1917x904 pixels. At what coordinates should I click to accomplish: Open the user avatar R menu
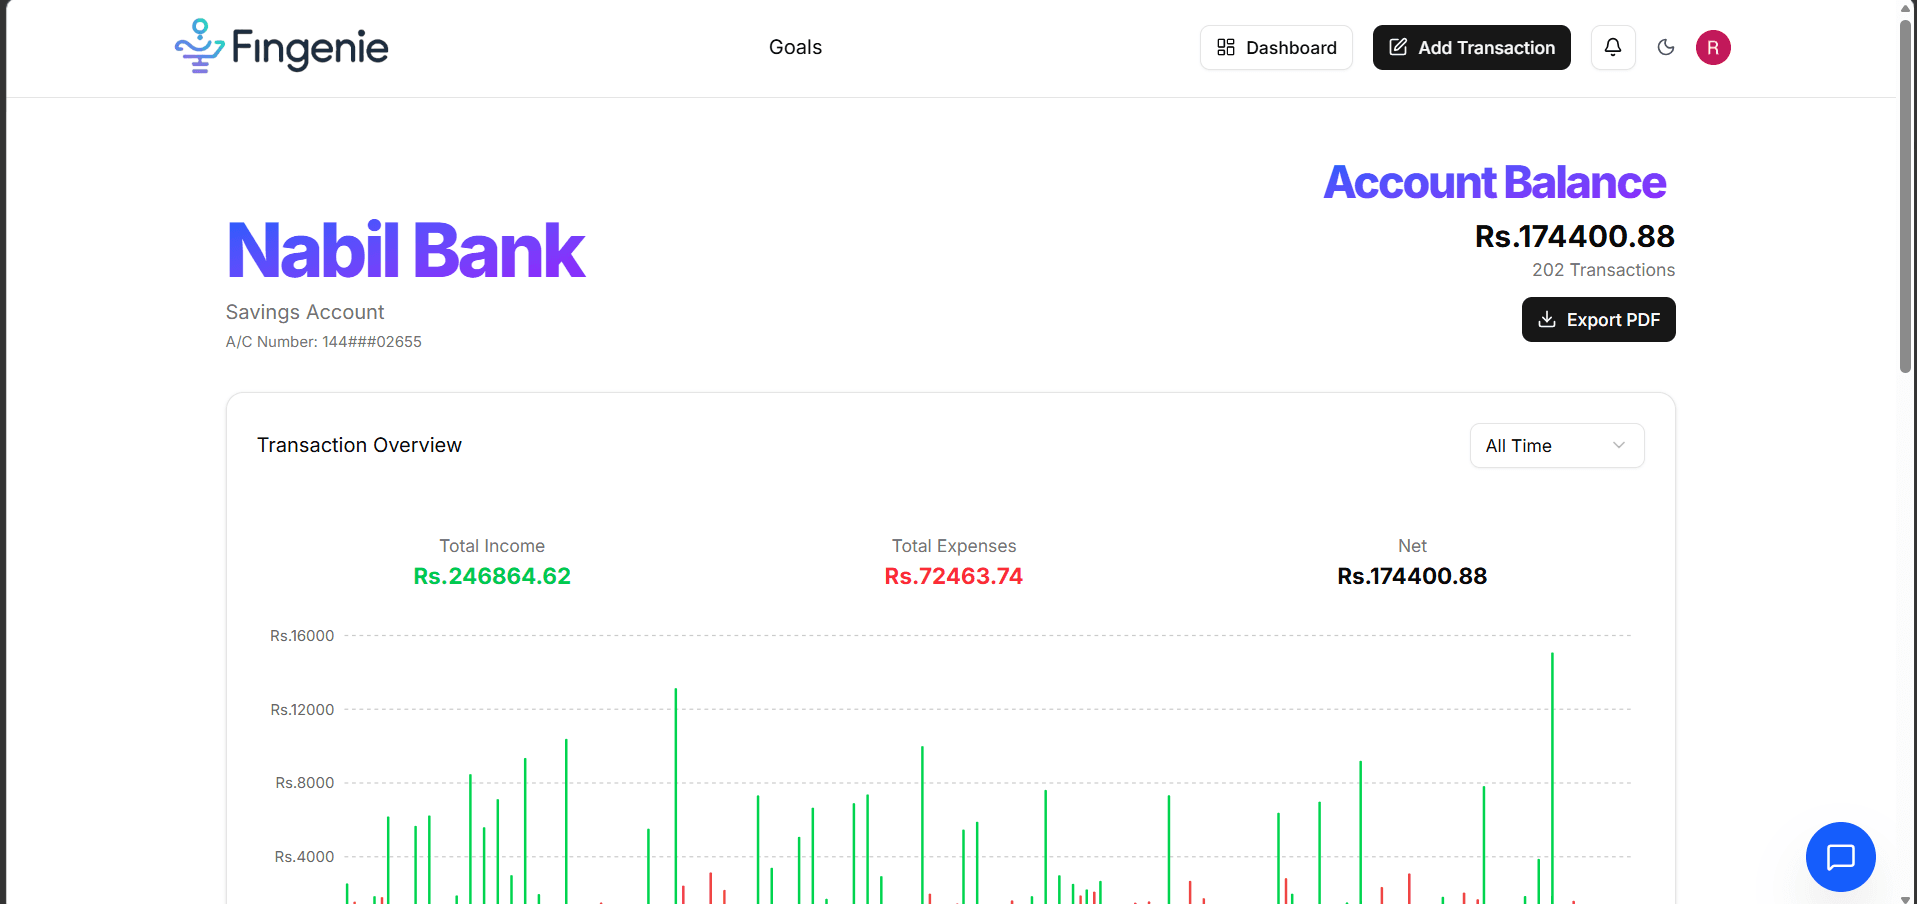coord(1713,47)
